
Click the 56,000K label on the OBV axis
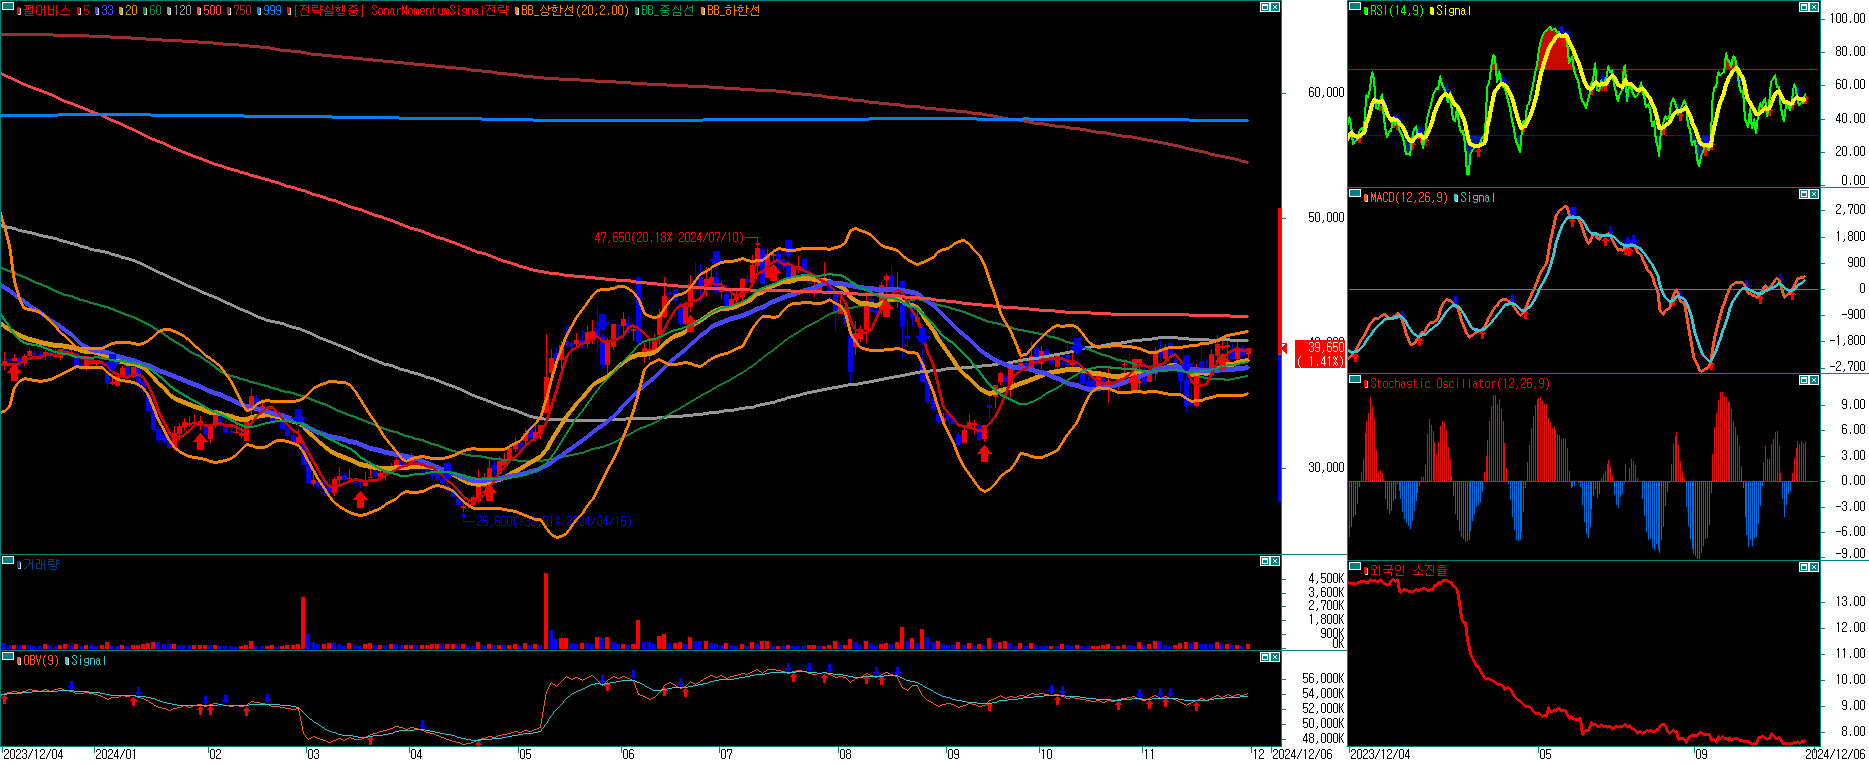pyautogui.click(x=1323, y=678)
